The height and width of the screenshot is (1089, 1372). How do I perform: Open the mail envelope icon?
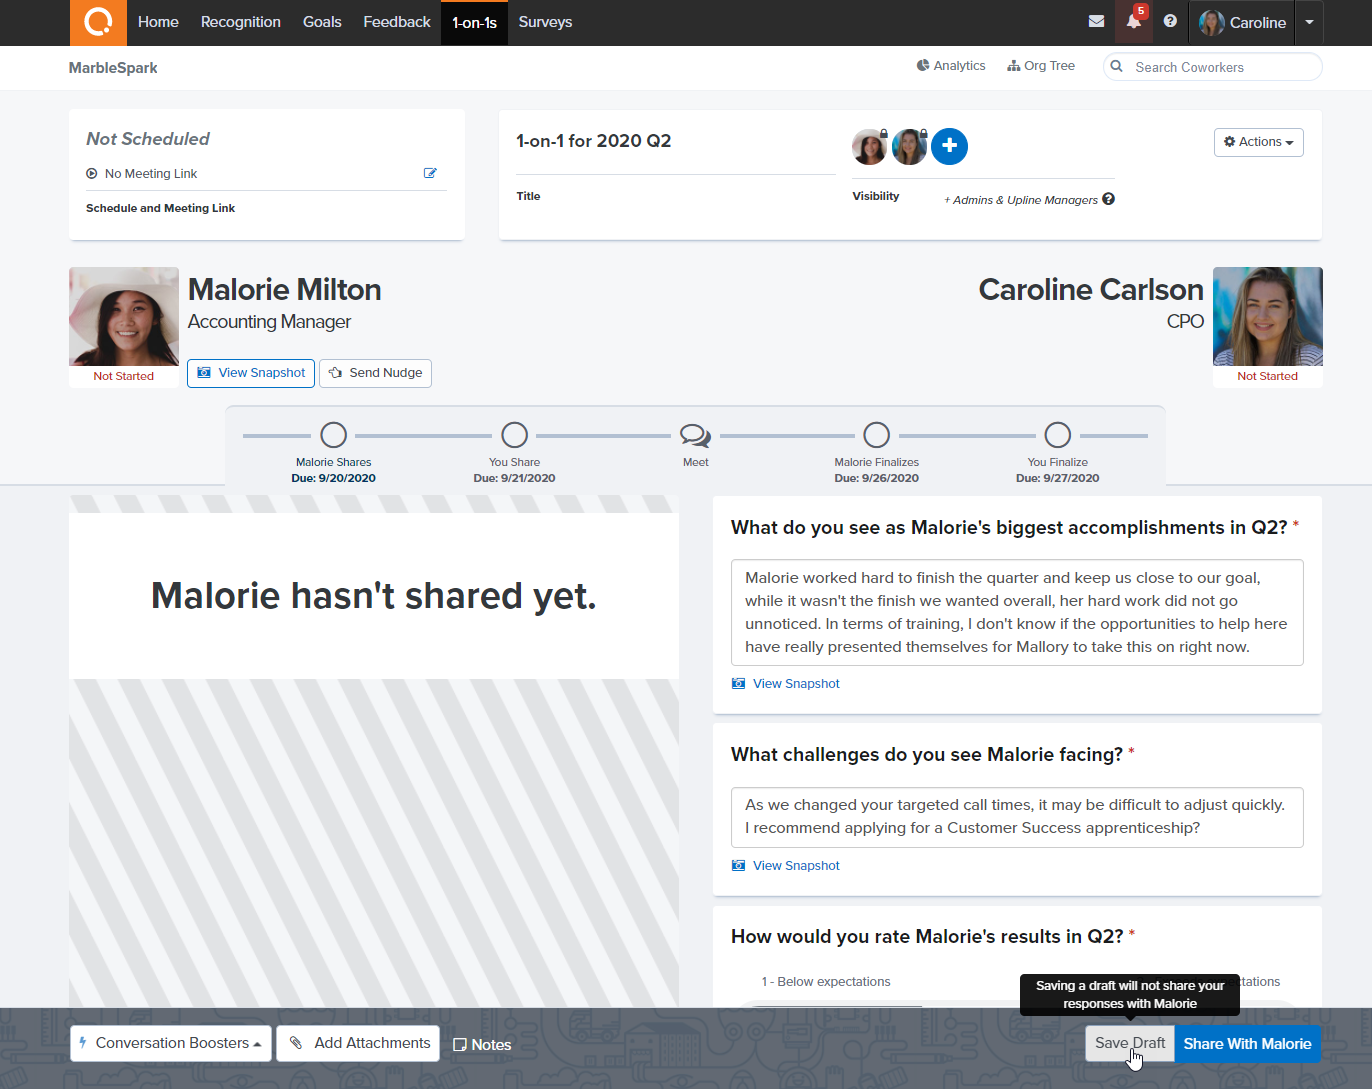tap(1096, 22)
